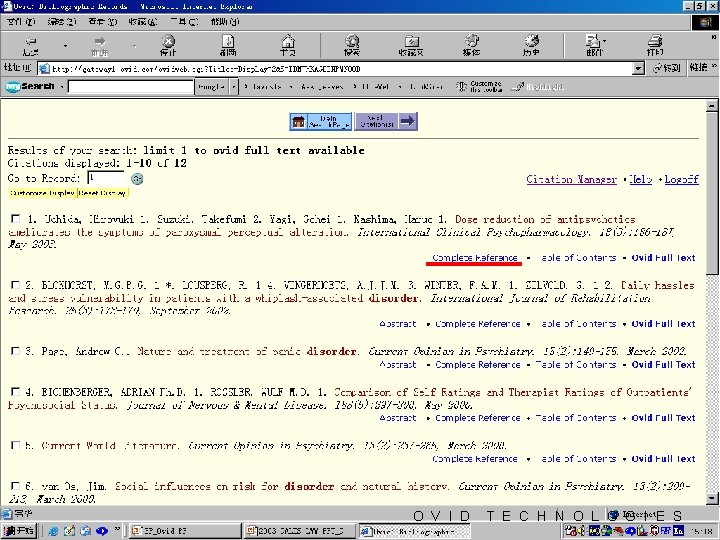Click the Main Search Page house button

321,121
